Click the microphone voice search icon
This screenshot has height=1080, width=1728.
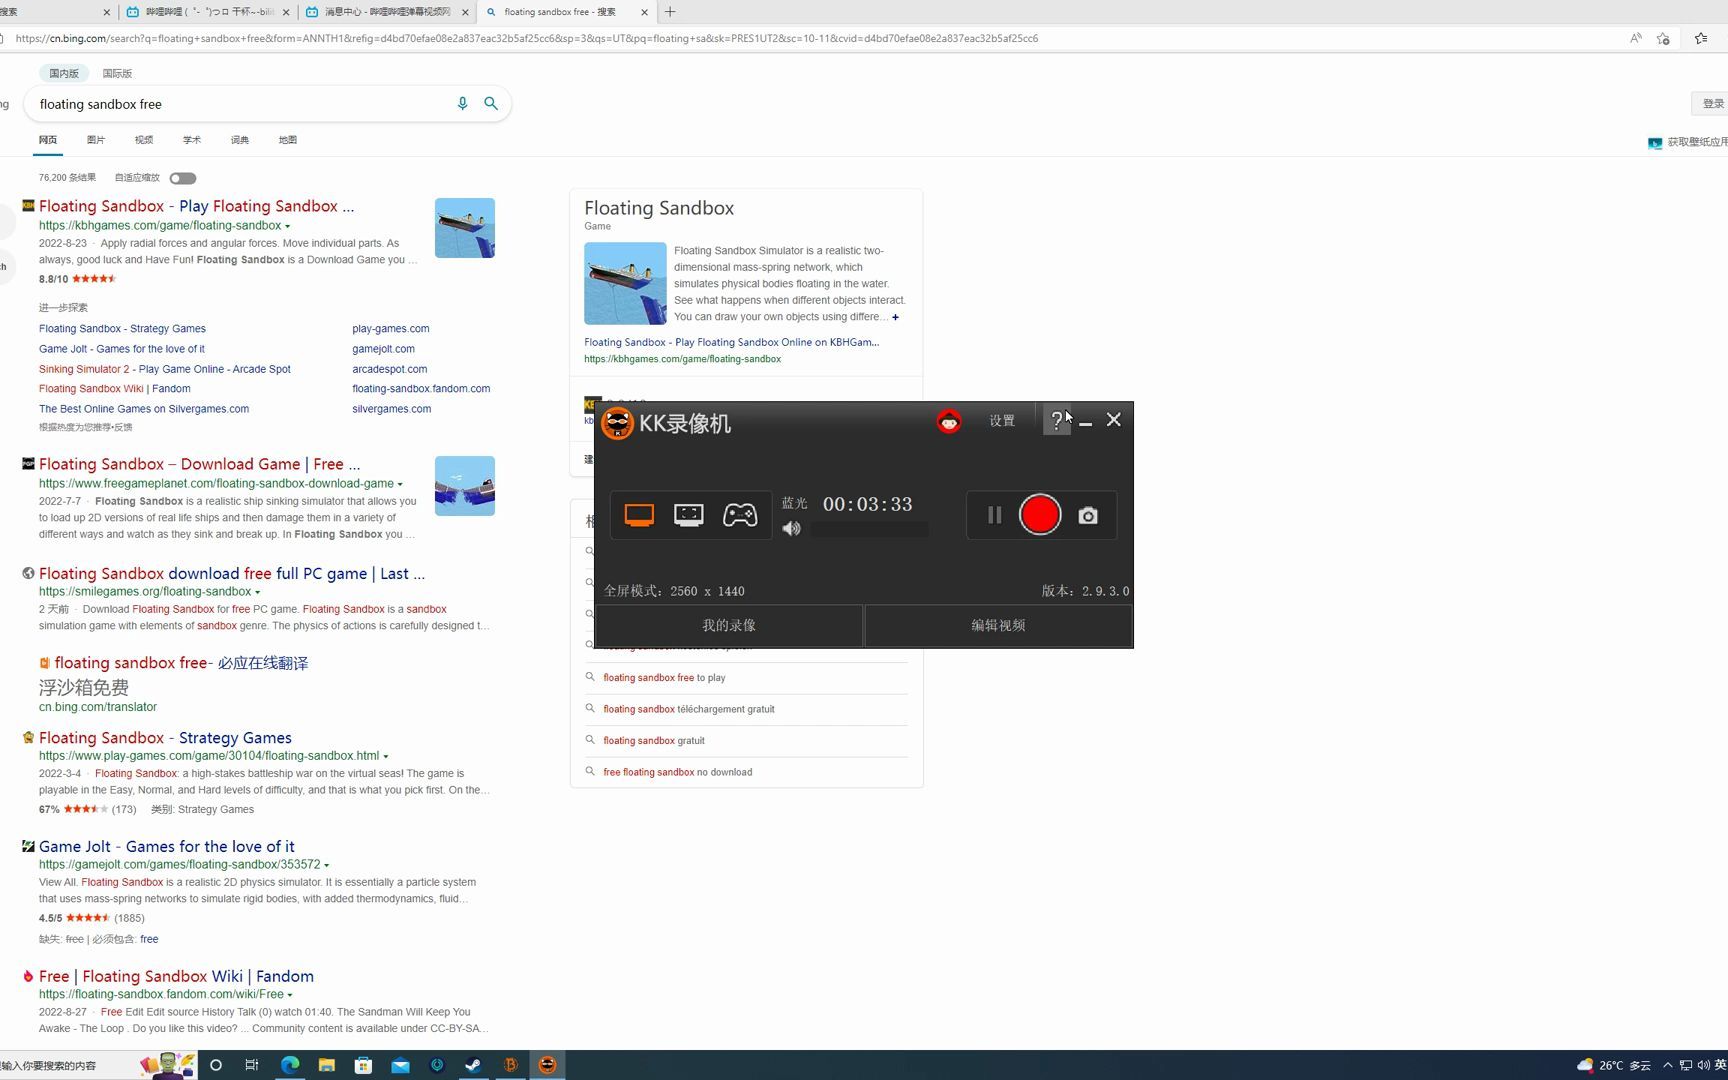(x=462, y=104)
